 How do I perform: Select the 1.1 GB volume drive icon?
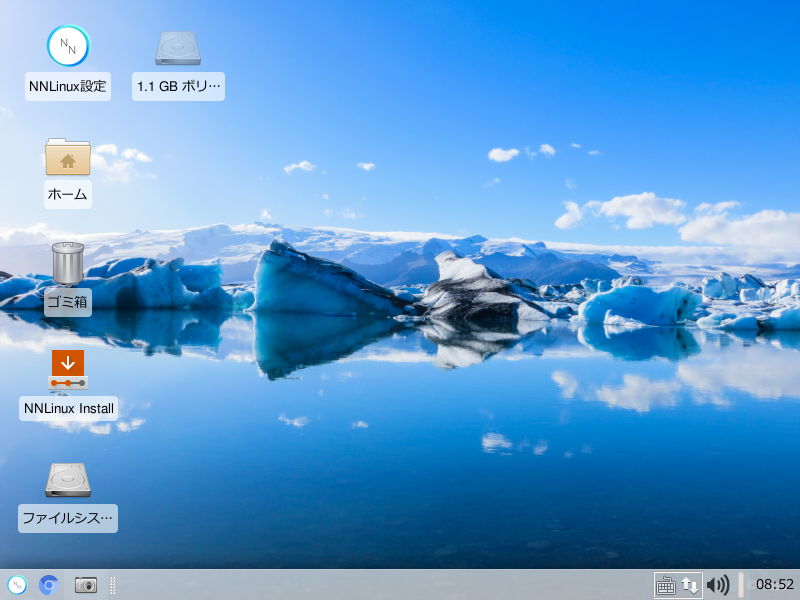(x=178, y=48)
